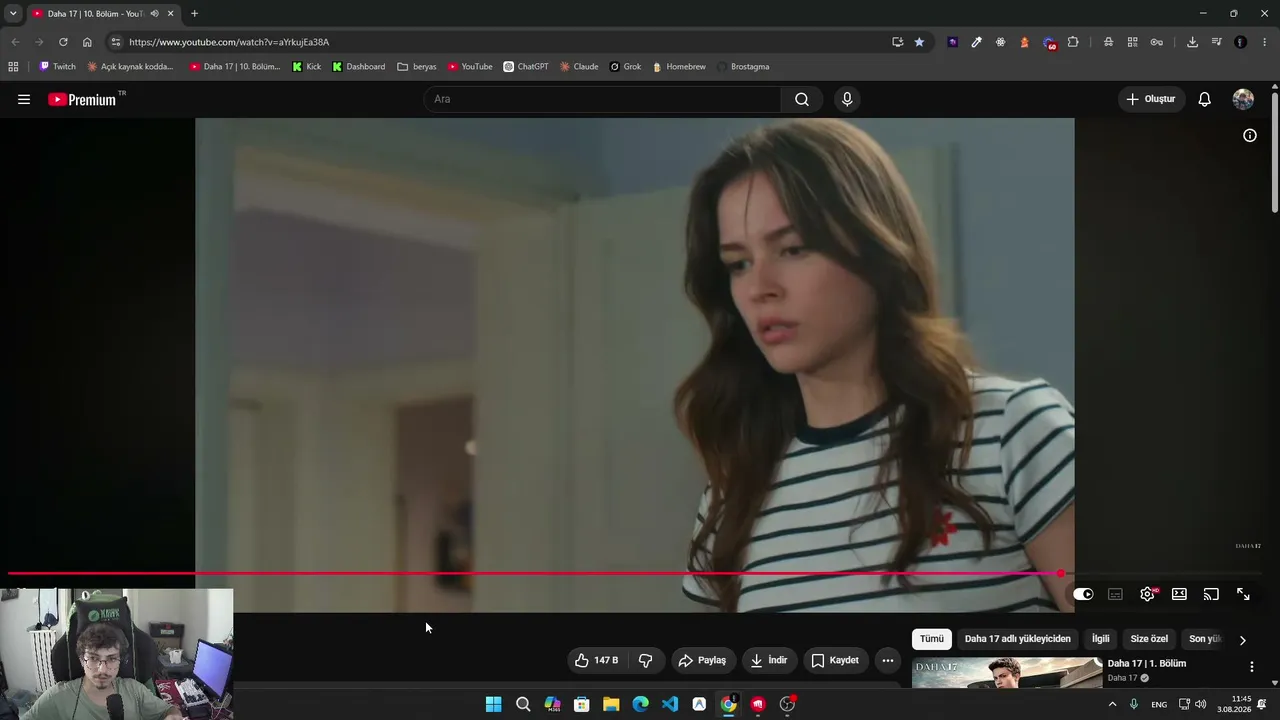Open the ChatGPT bookmark

[526, 67]
